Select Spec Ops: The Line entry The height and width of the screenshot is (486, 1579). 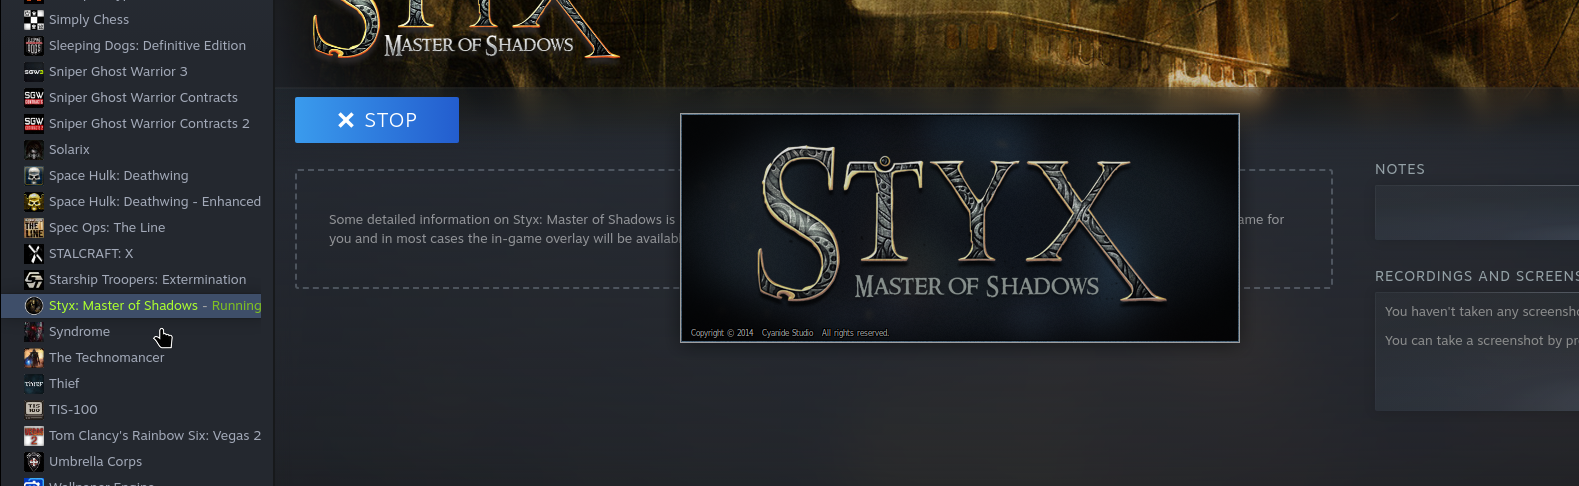pyautogui.click(x=131, y=227)
